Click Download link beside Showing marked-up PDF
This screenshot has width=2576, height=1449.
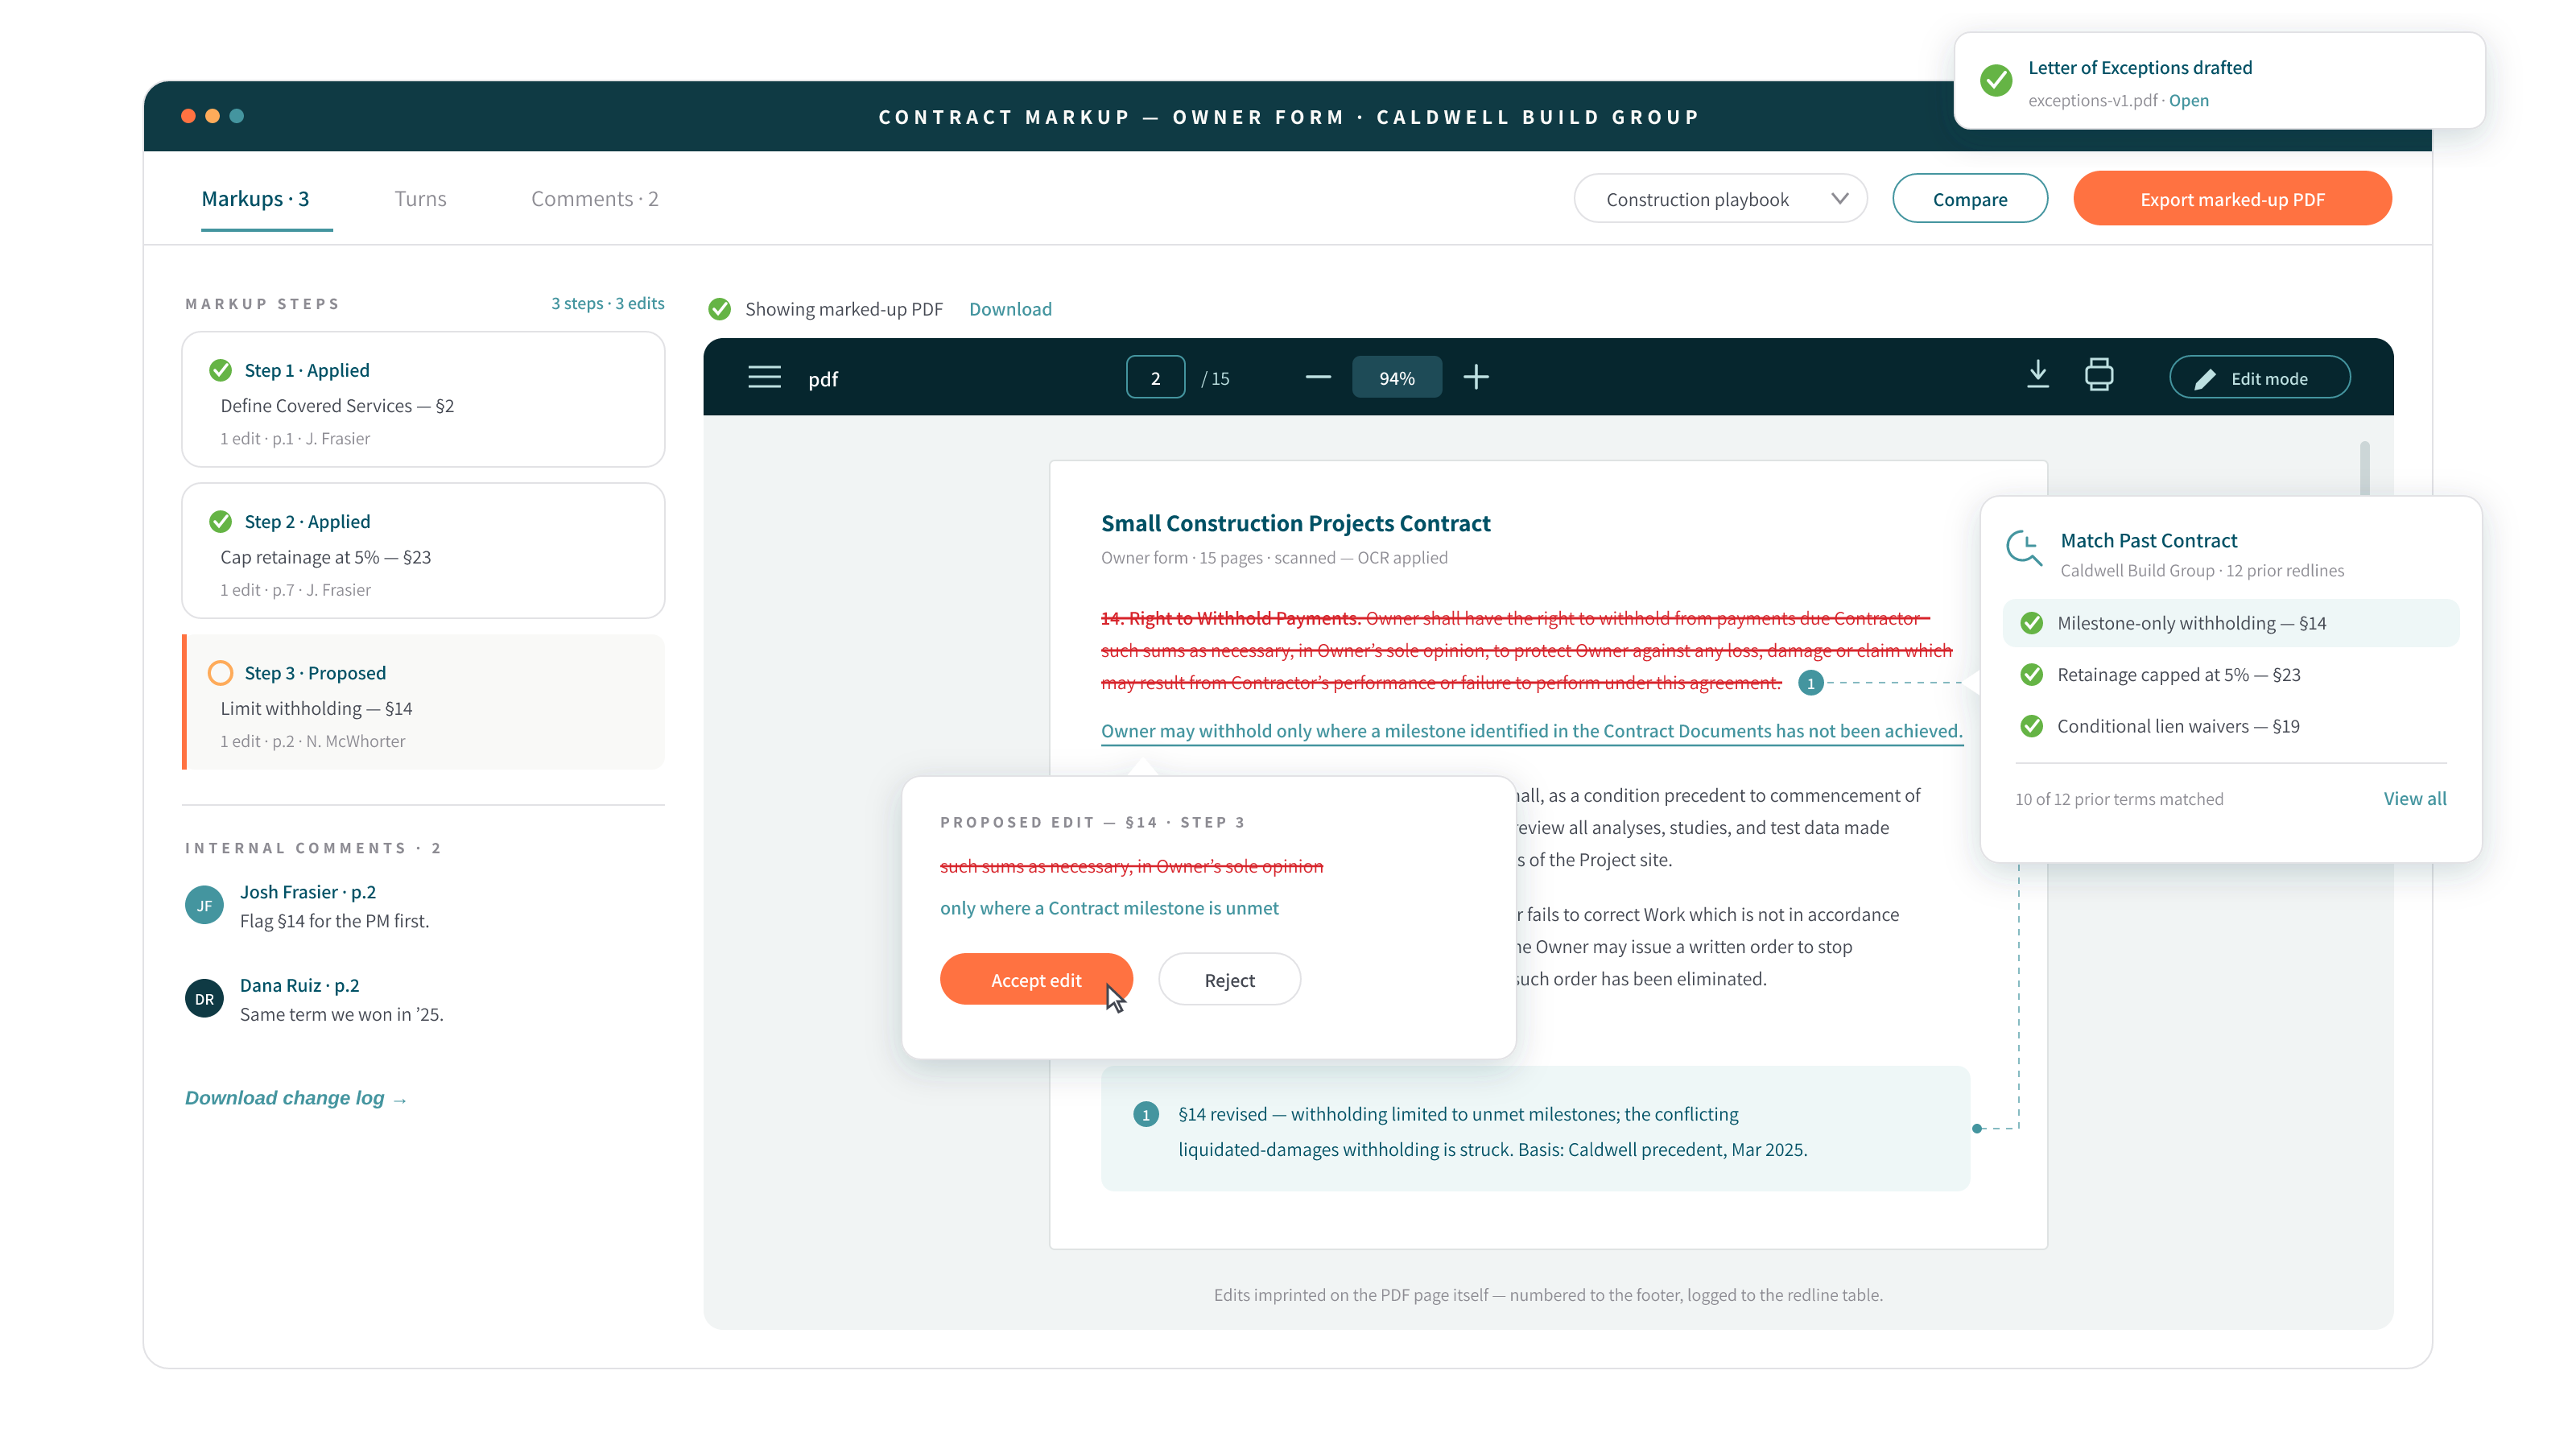pos(1010,309)
